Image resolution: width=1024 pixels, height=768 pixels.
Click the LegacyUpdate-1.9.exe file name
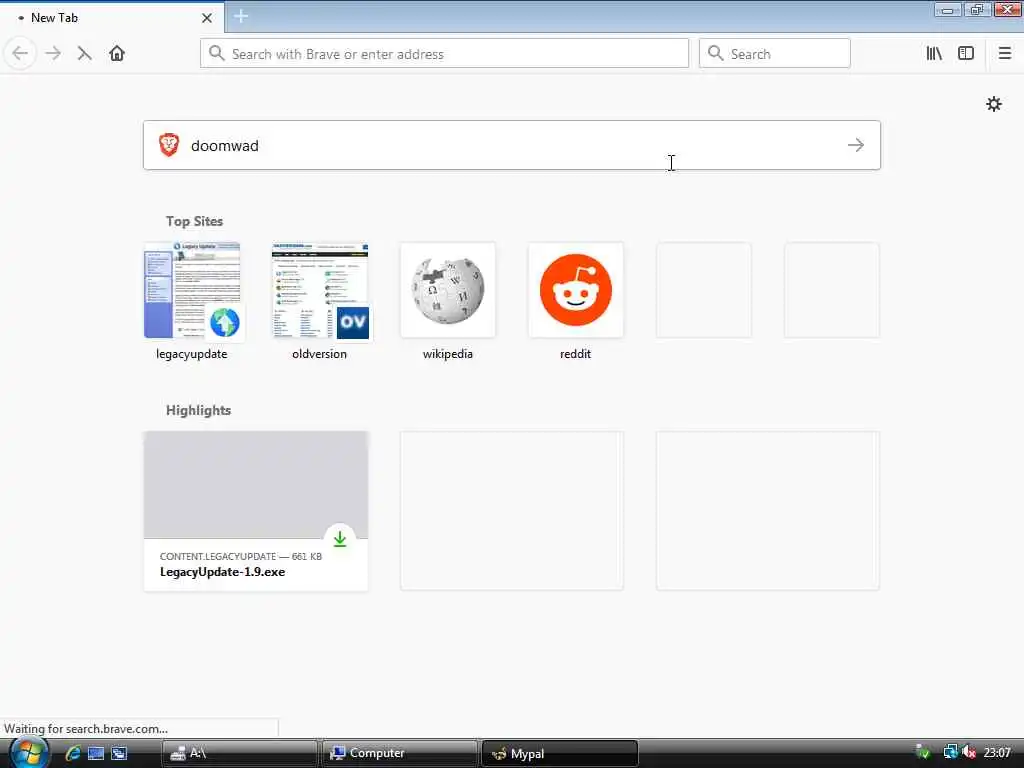[222, 572]
